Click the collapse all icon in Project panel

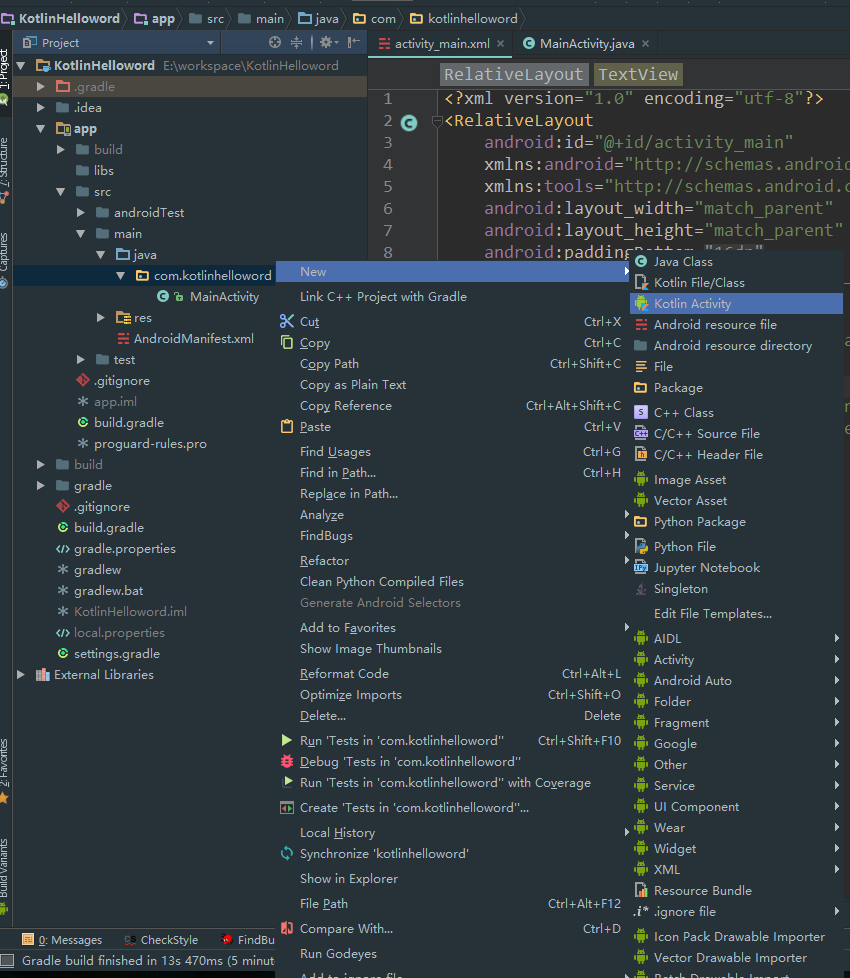pyautogui.click(x=296, y=42)
